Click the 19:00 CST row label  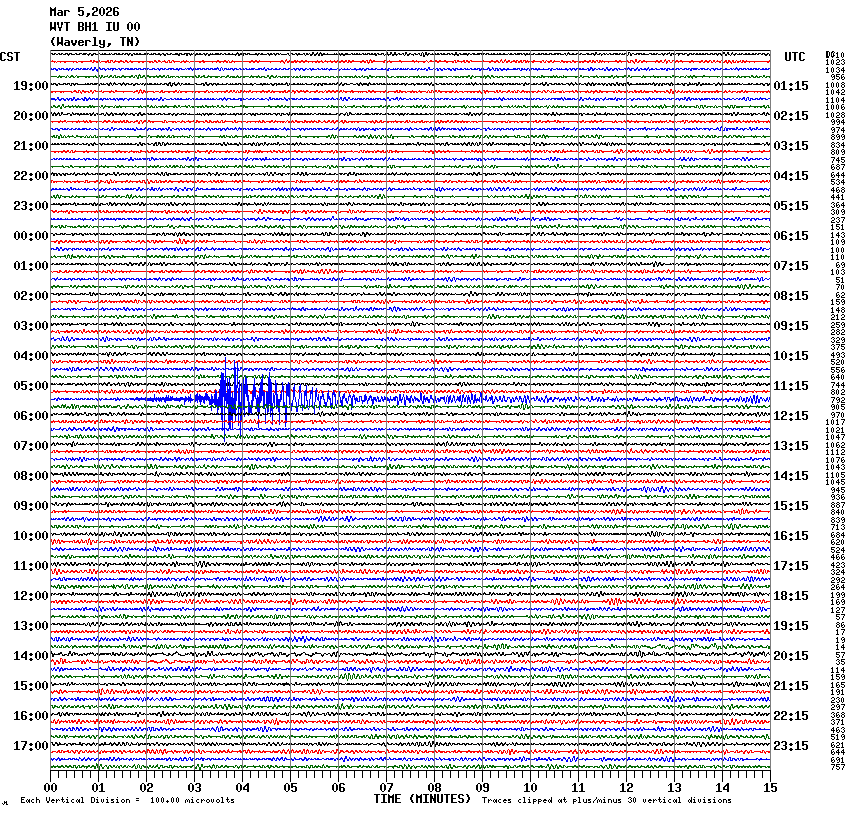[31, 86]
